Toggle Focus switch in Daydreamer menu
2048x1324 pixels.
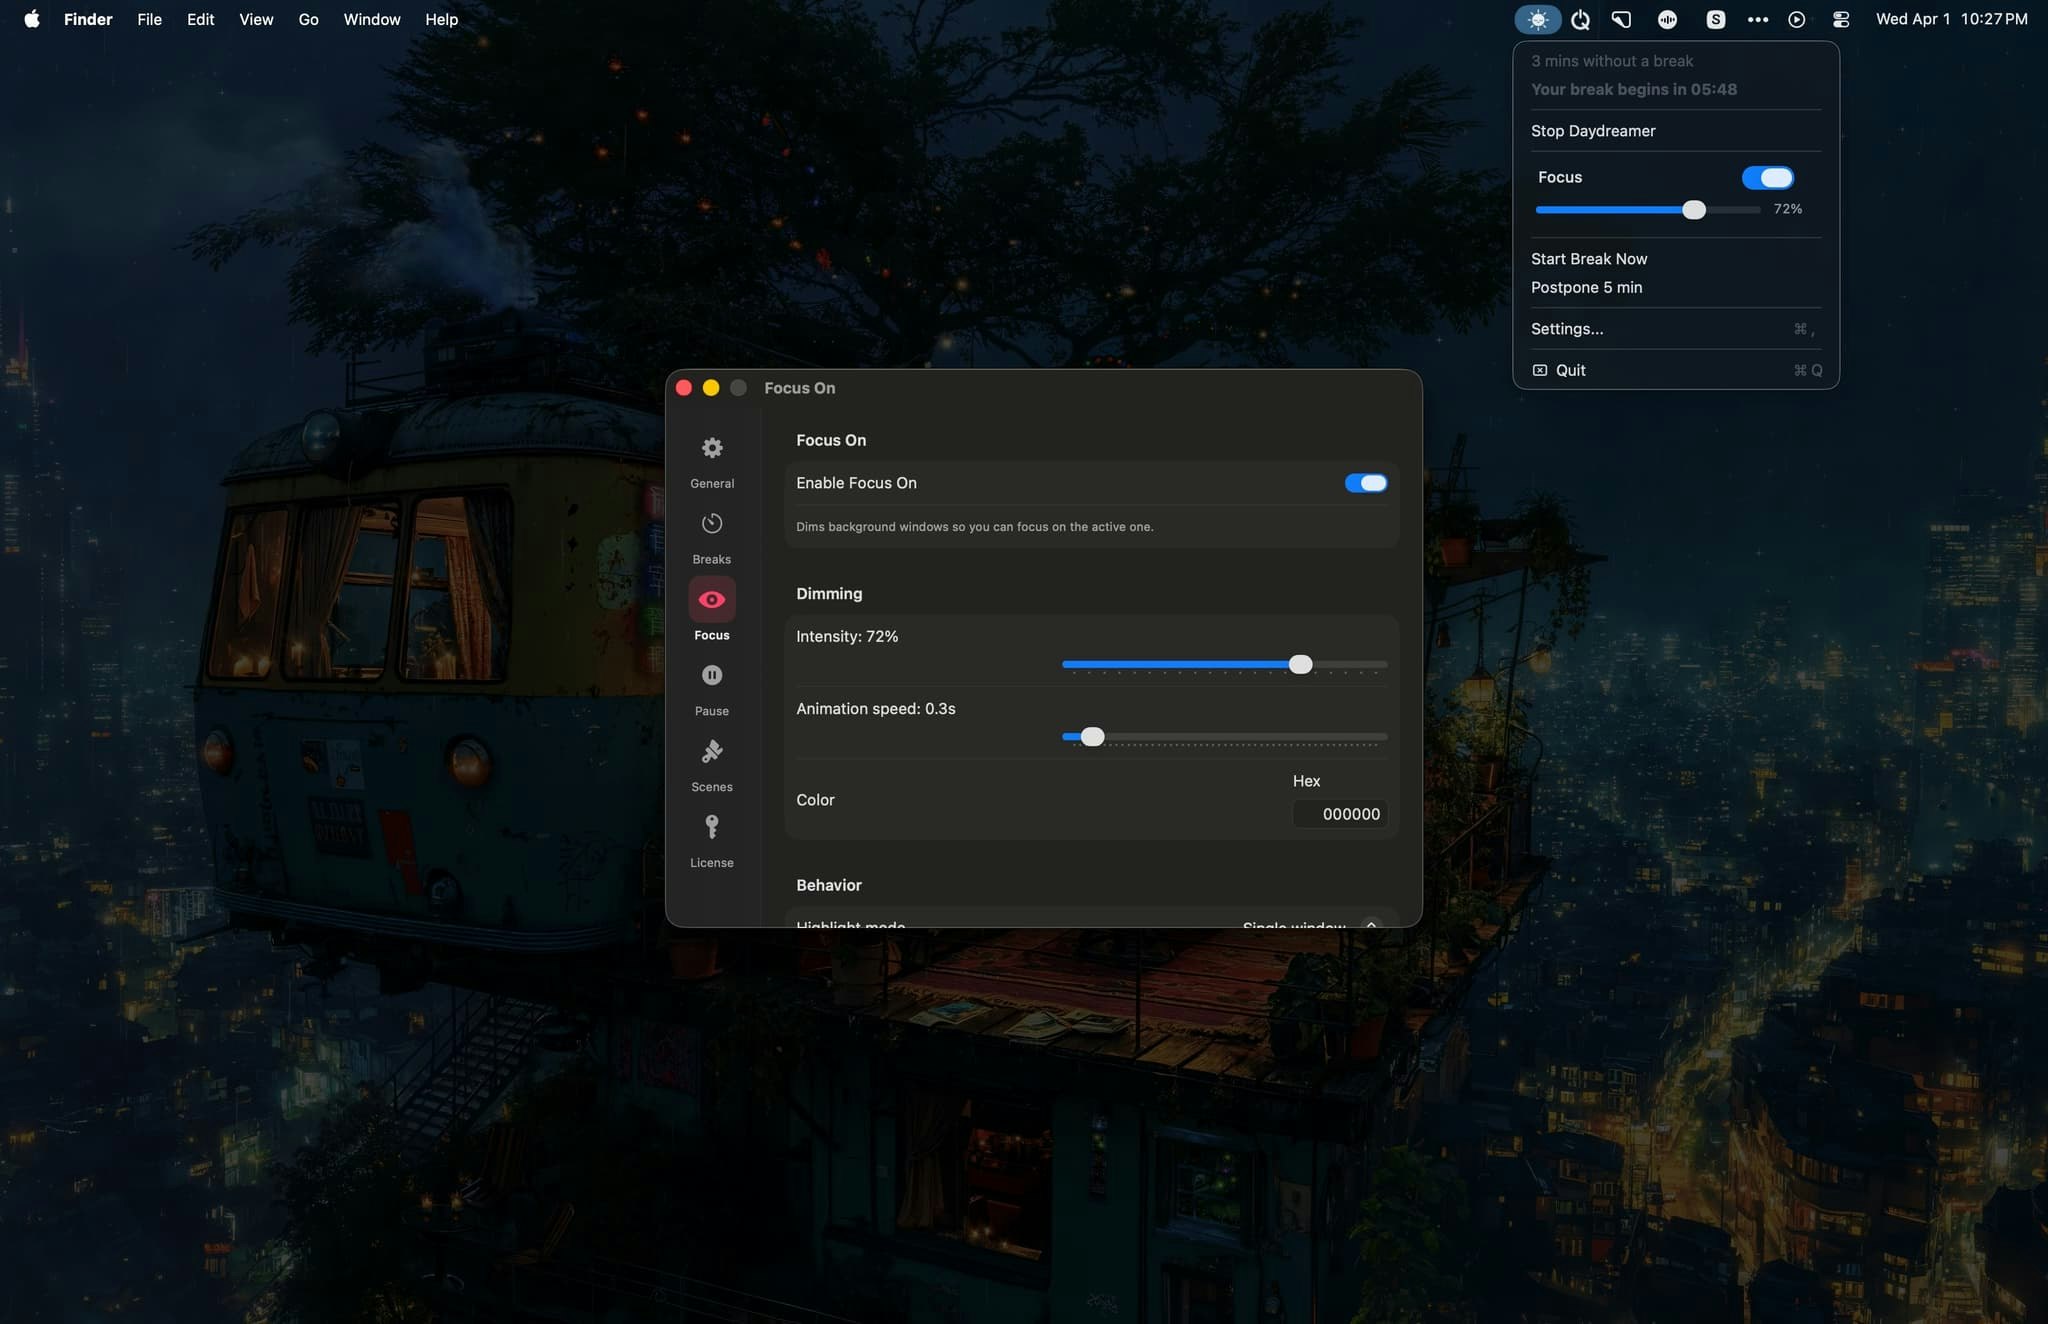coord(1767,178)
